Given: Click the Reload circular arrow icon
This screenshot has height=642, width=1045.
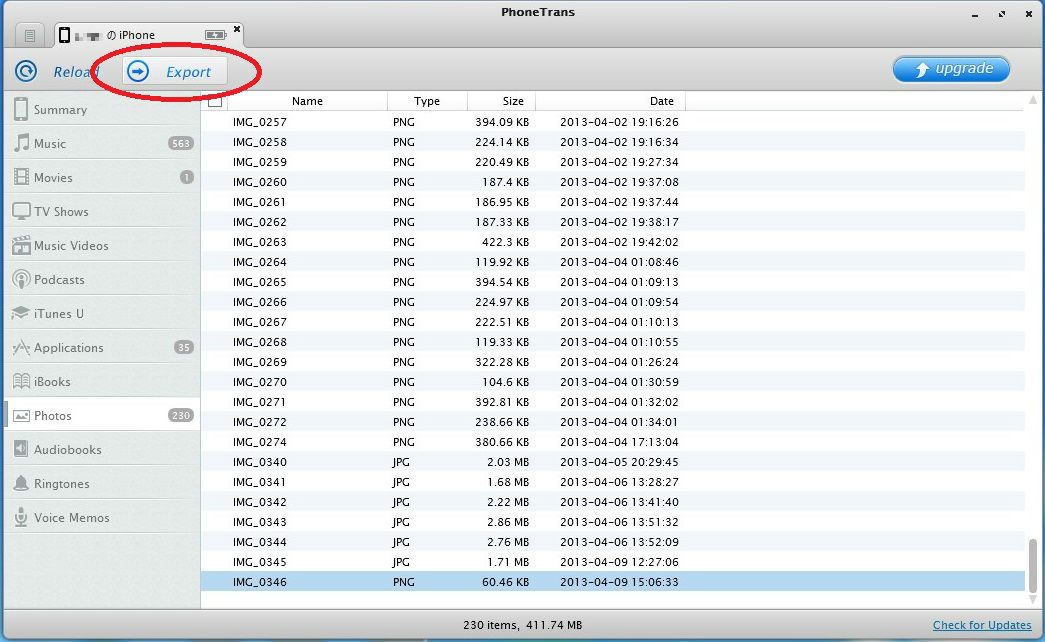Looking at the screenshot, I should (27, 71).
